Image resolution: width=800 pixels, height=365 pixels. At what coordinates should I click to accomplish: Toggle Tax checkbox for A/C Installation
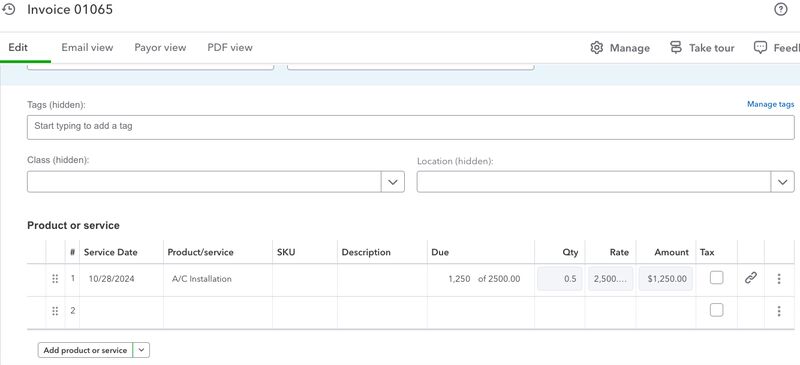click(x=716, y=278)
